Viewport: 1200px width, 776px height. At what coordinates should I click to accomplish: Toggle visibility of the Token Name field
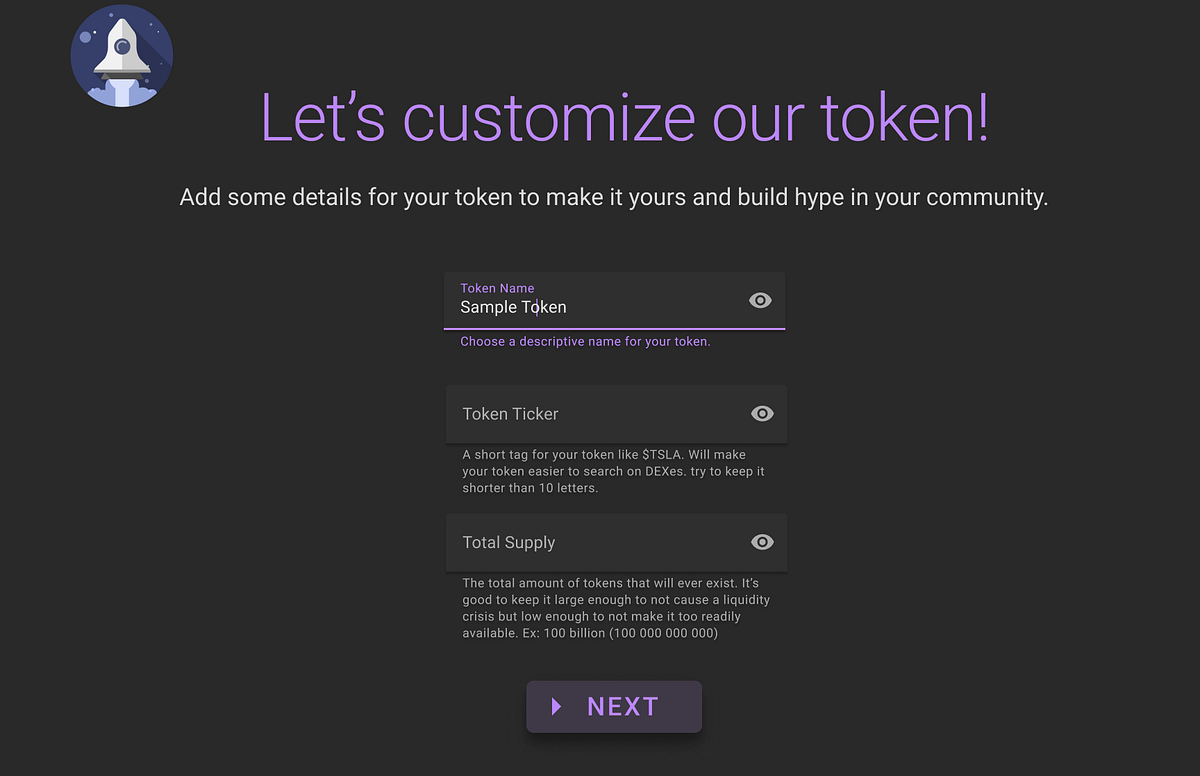760,300
